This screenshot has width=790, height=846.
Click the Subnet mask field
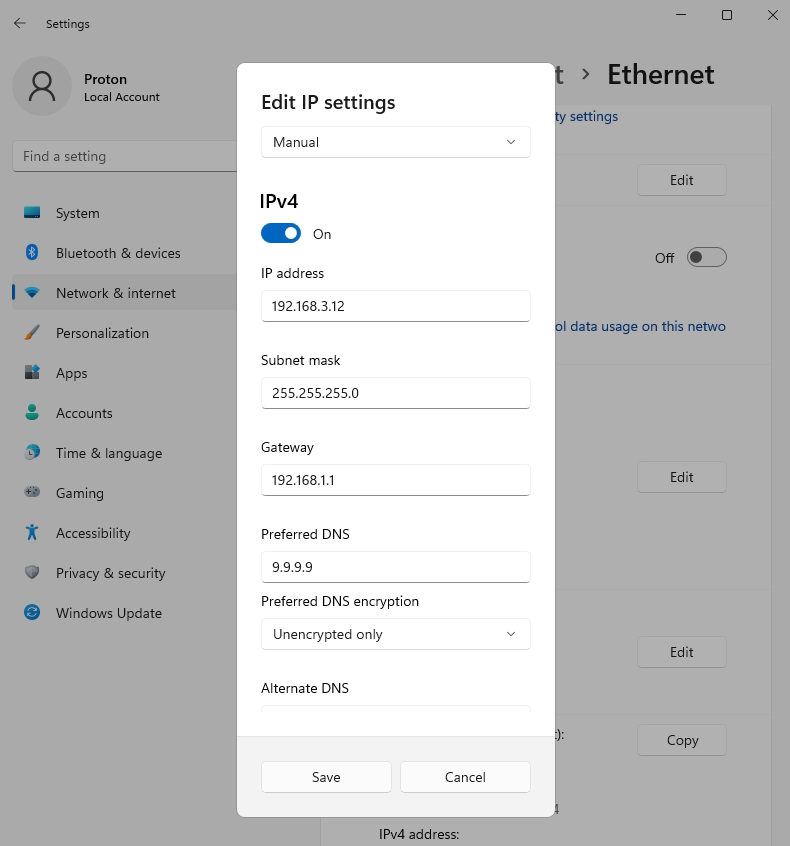396,393
